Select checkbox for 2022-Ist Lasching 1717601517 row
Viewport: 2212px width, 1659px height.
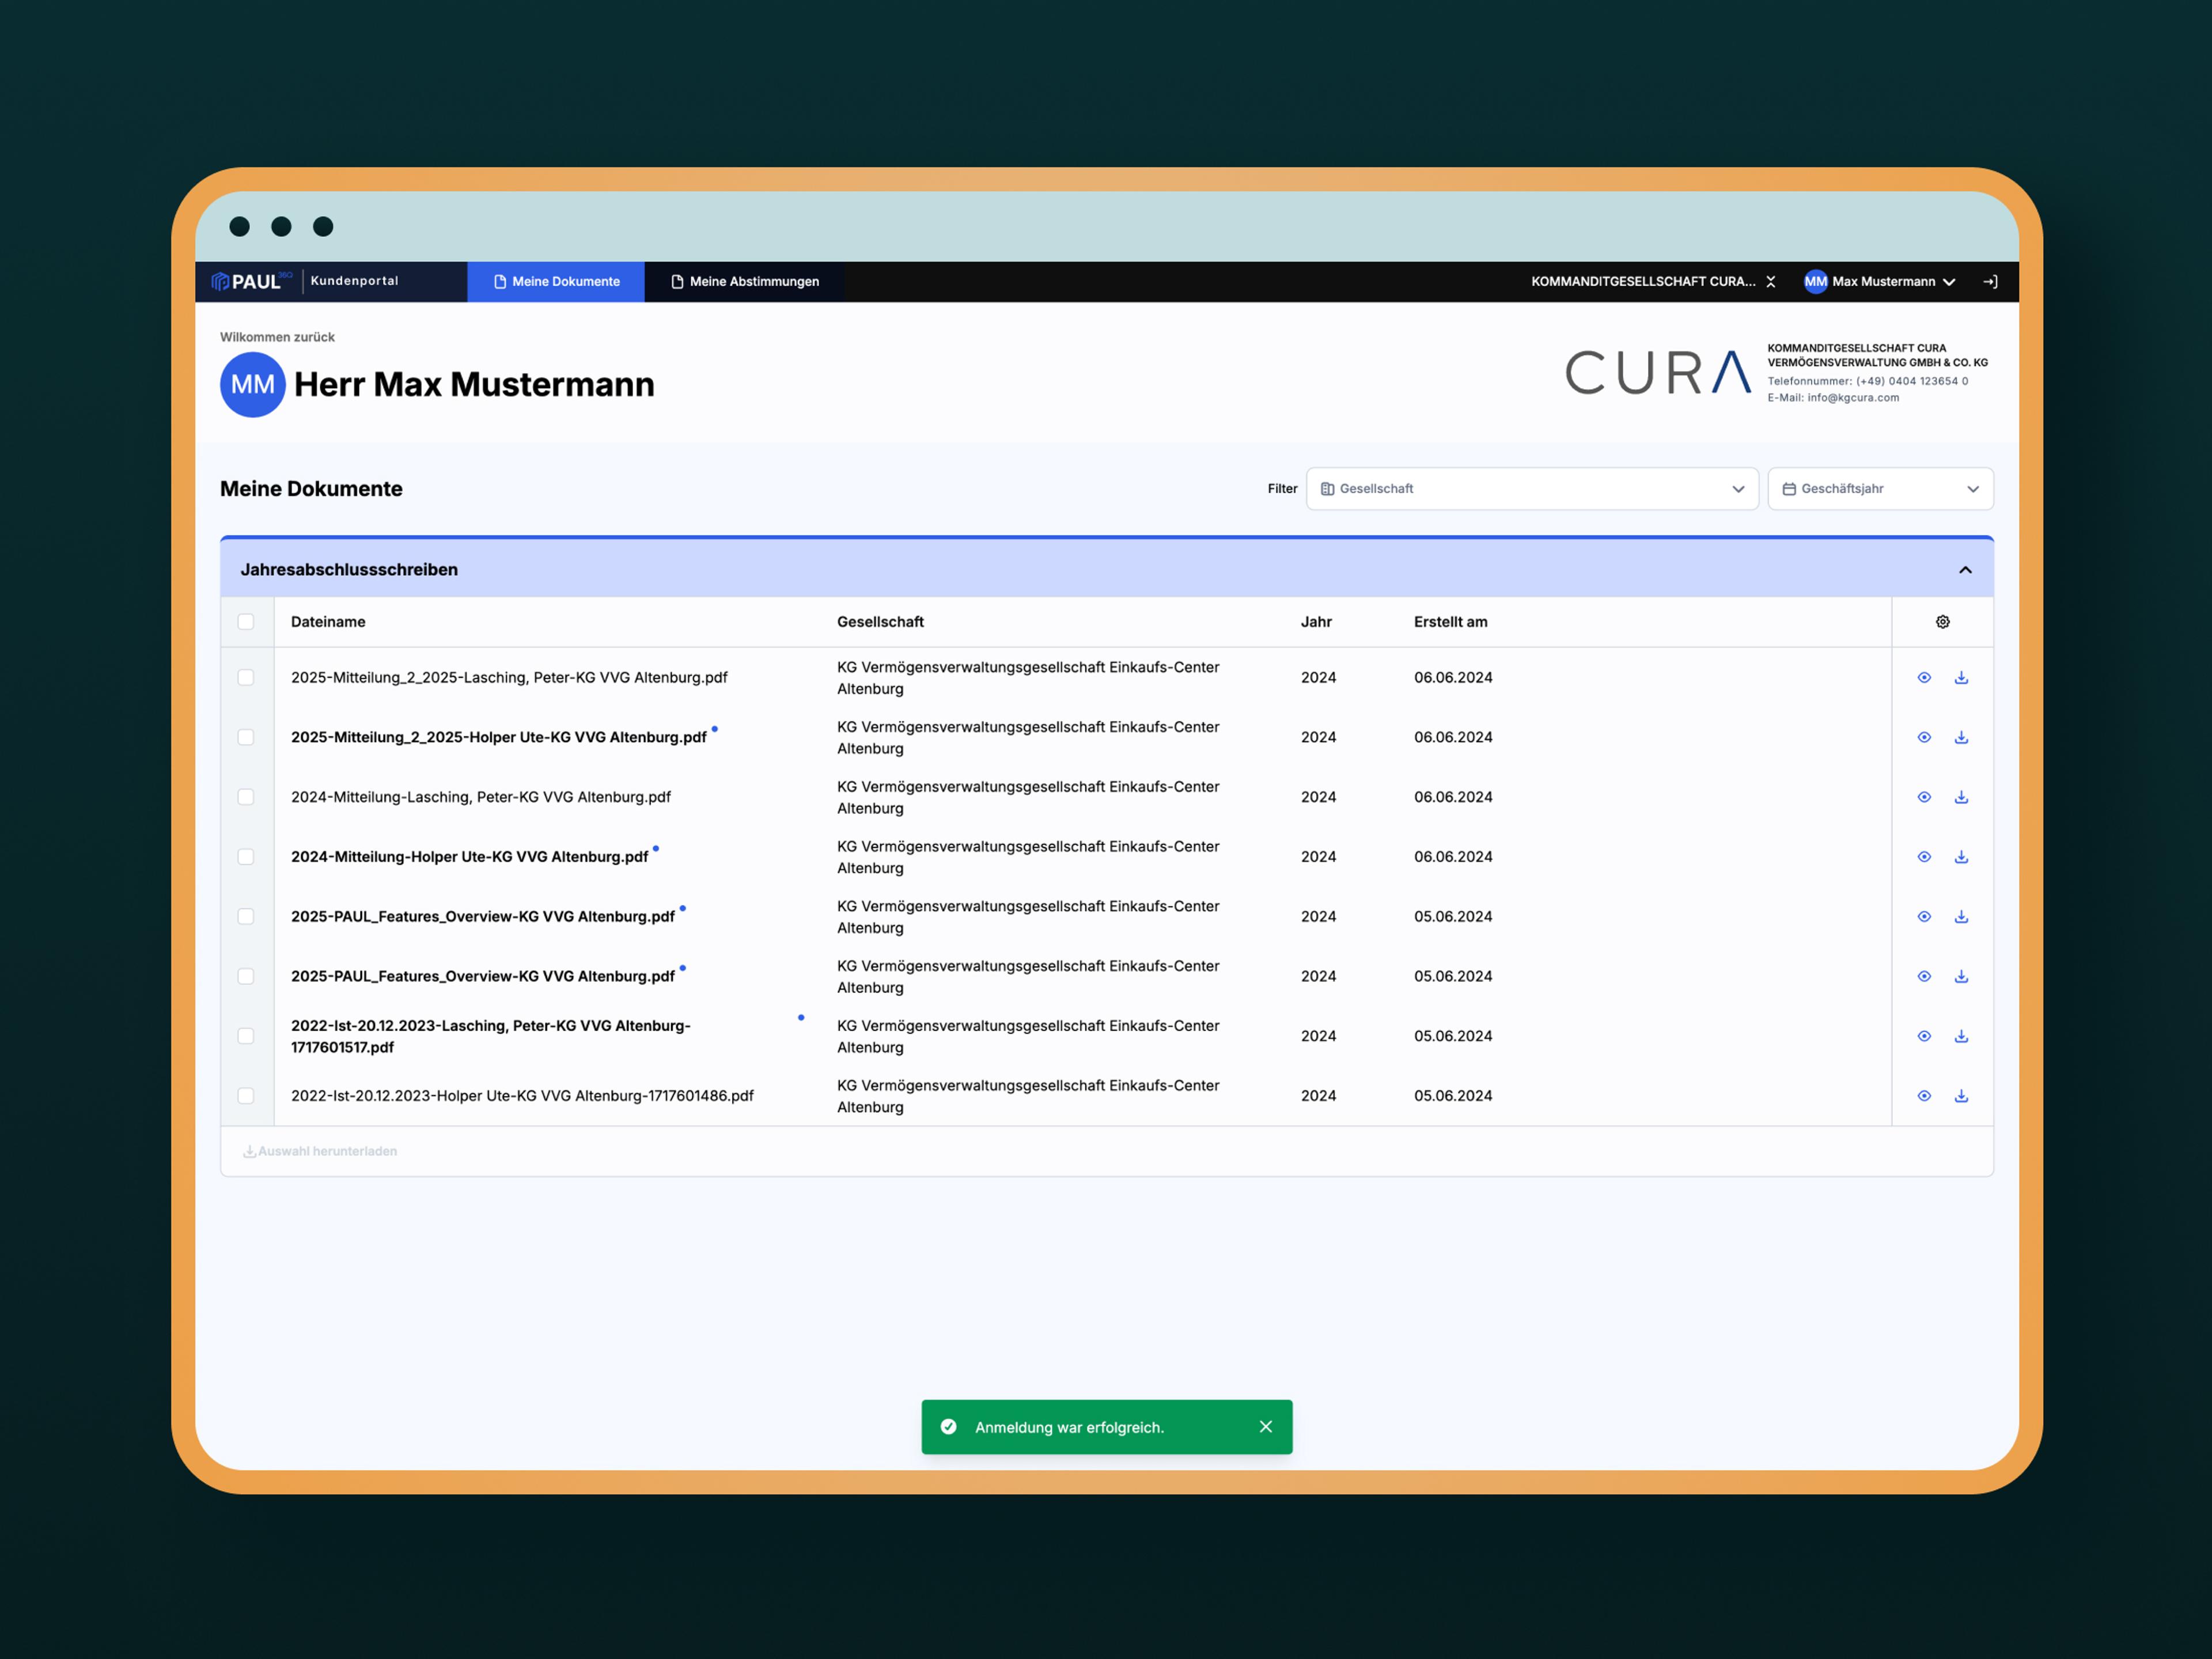(246, 1036)
